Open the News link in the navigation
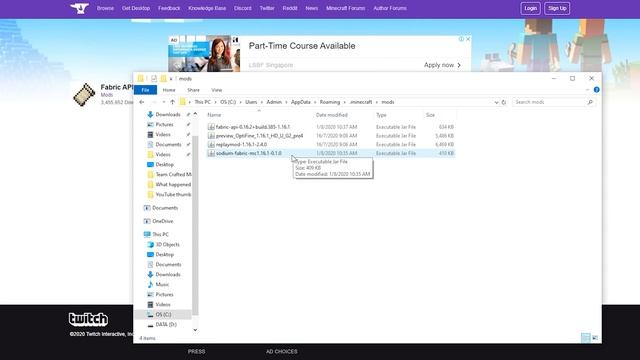This screenshot has width=640, height=360. pos(311,8)
